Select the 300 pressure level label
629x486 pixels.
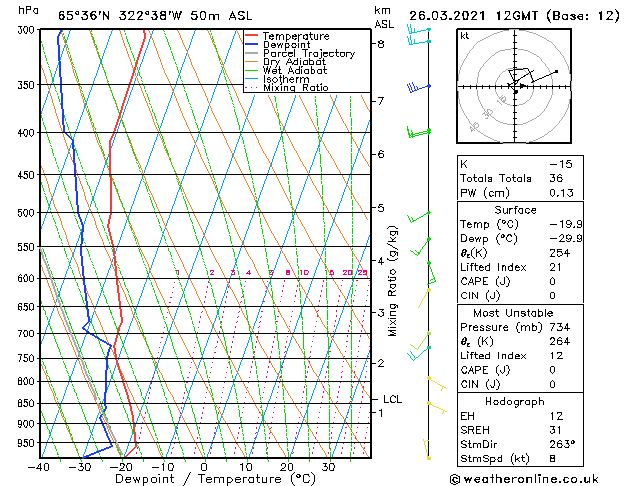click(28, 30)
